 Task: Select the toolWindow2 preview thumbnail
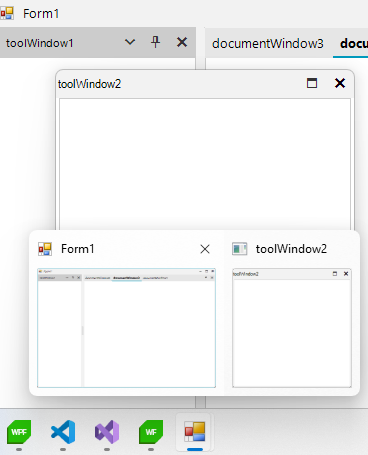point(292,328)
